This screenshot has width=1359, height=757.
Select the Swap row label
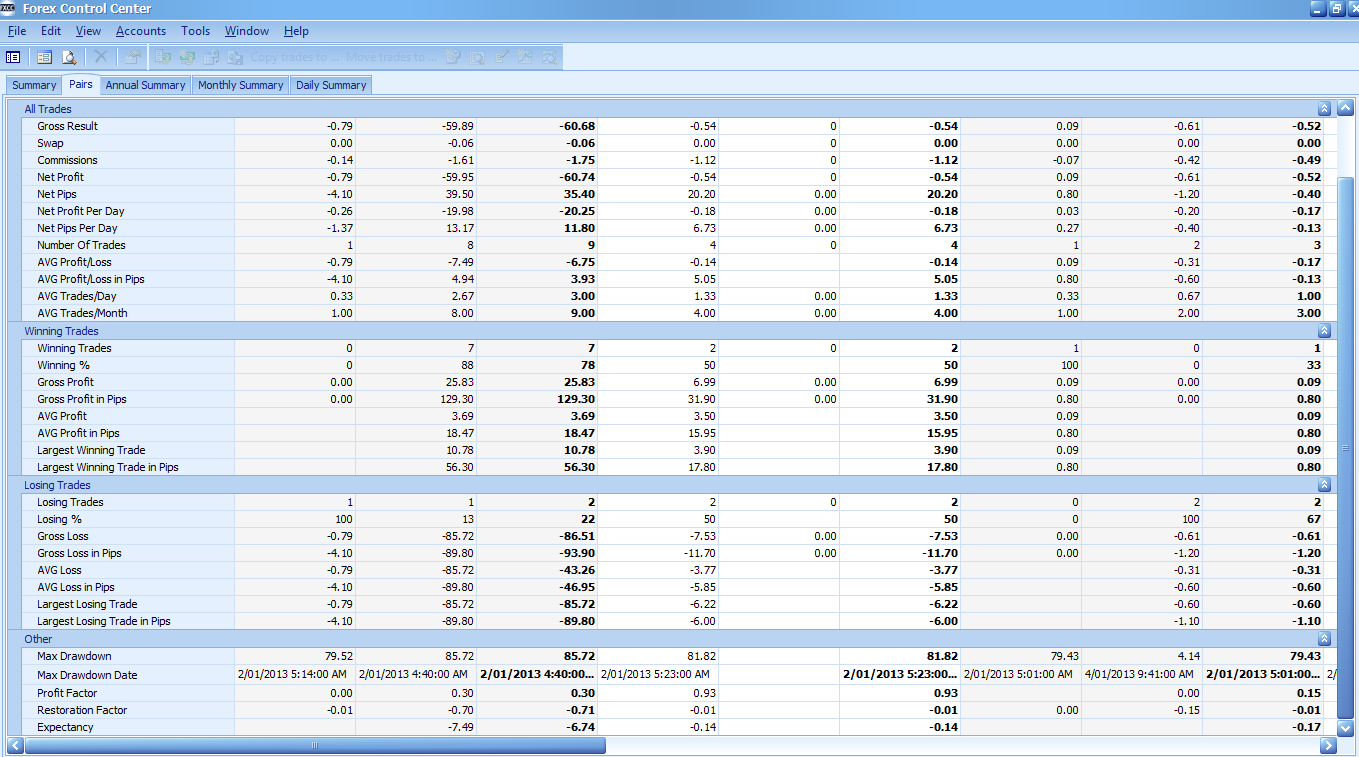[50, 143]
